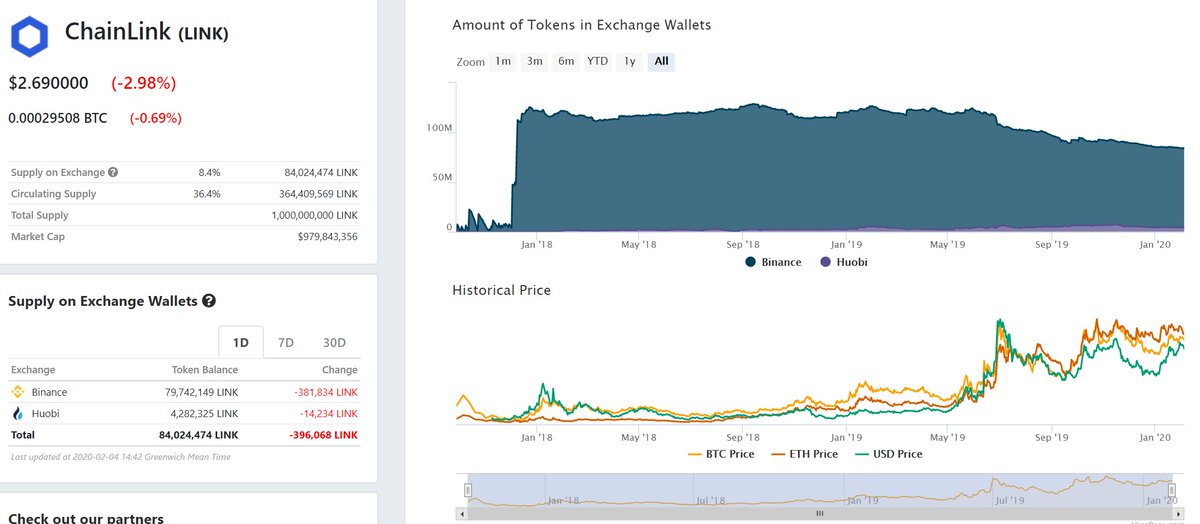Toggle Binance series in chart legend

coord(773,262)
